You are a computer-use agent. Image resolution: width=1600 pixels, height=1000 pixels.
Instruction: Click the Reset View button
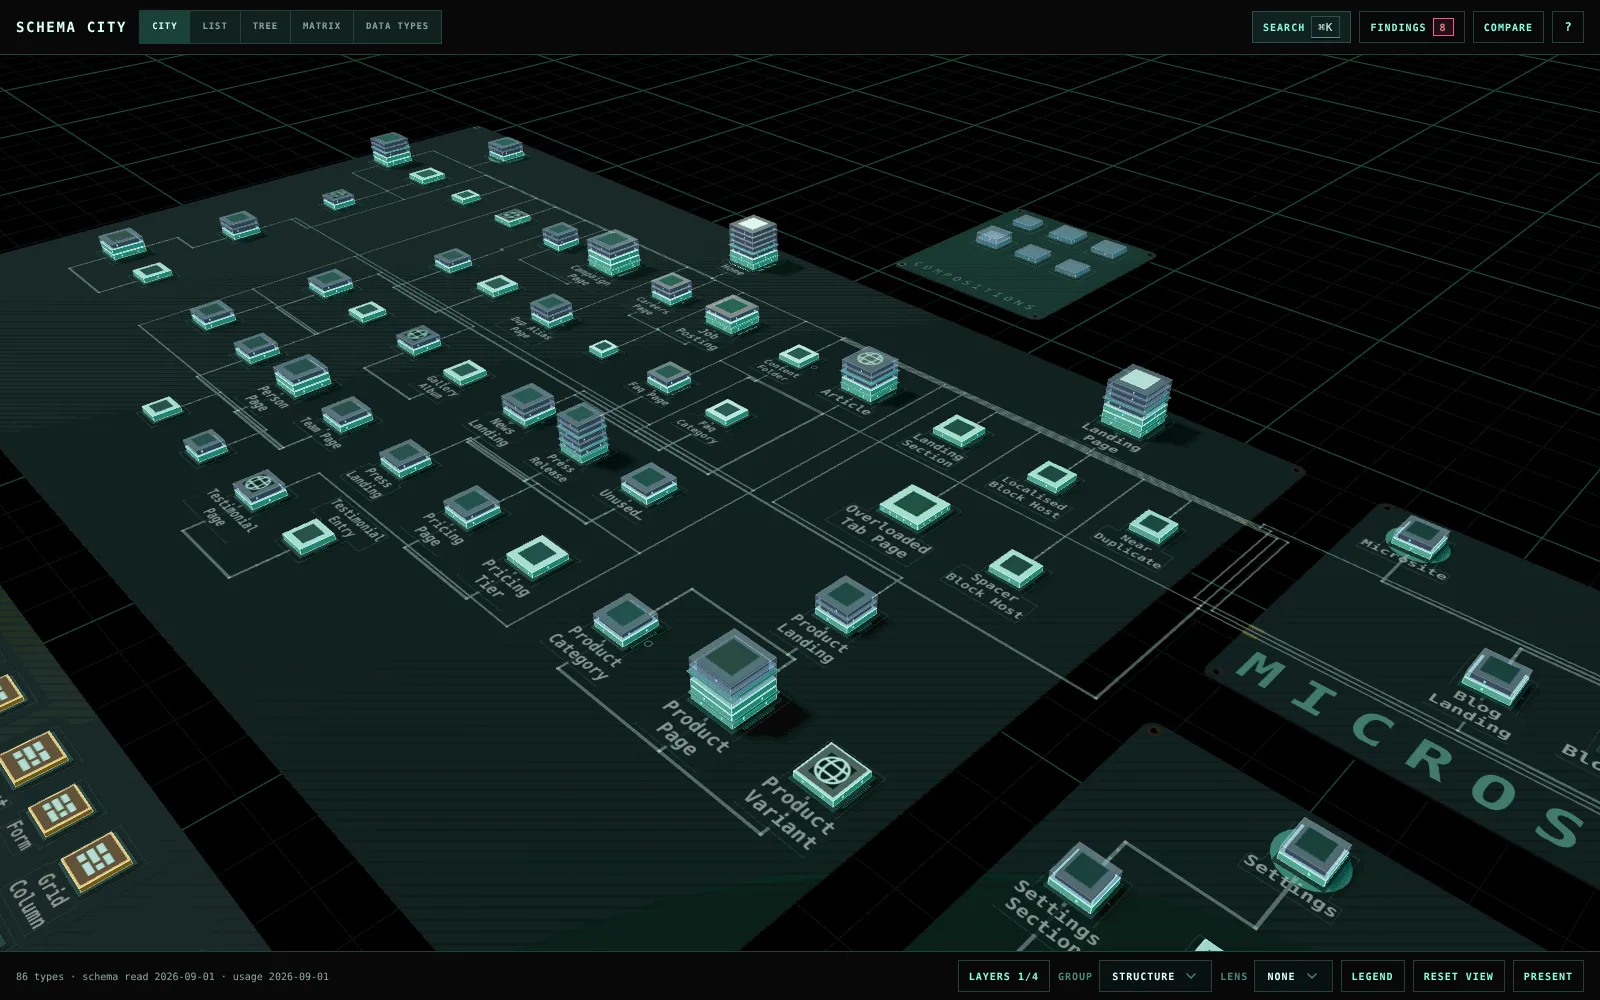(1458, 976)
